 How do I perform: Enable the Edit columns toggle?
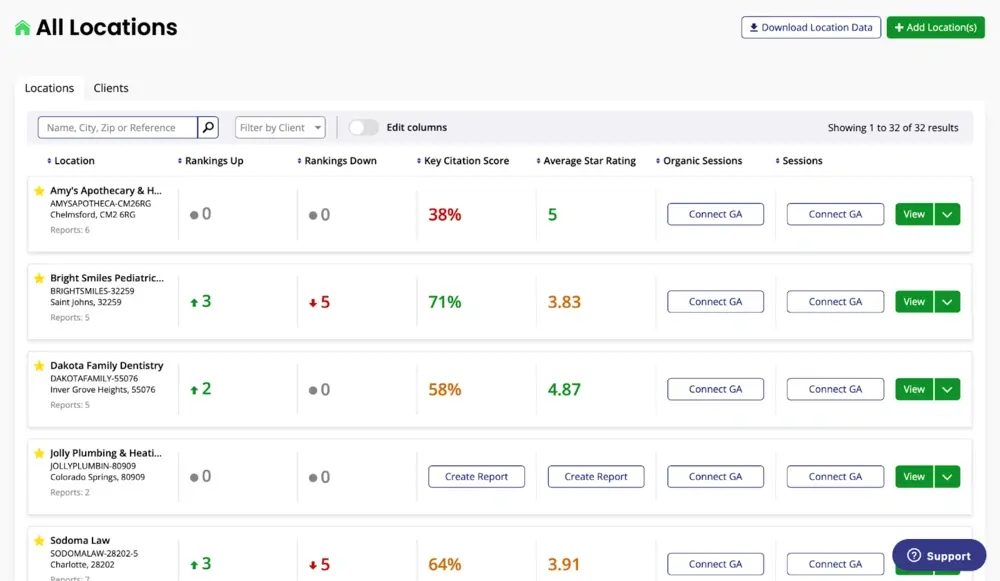click(x=365, y=127)
